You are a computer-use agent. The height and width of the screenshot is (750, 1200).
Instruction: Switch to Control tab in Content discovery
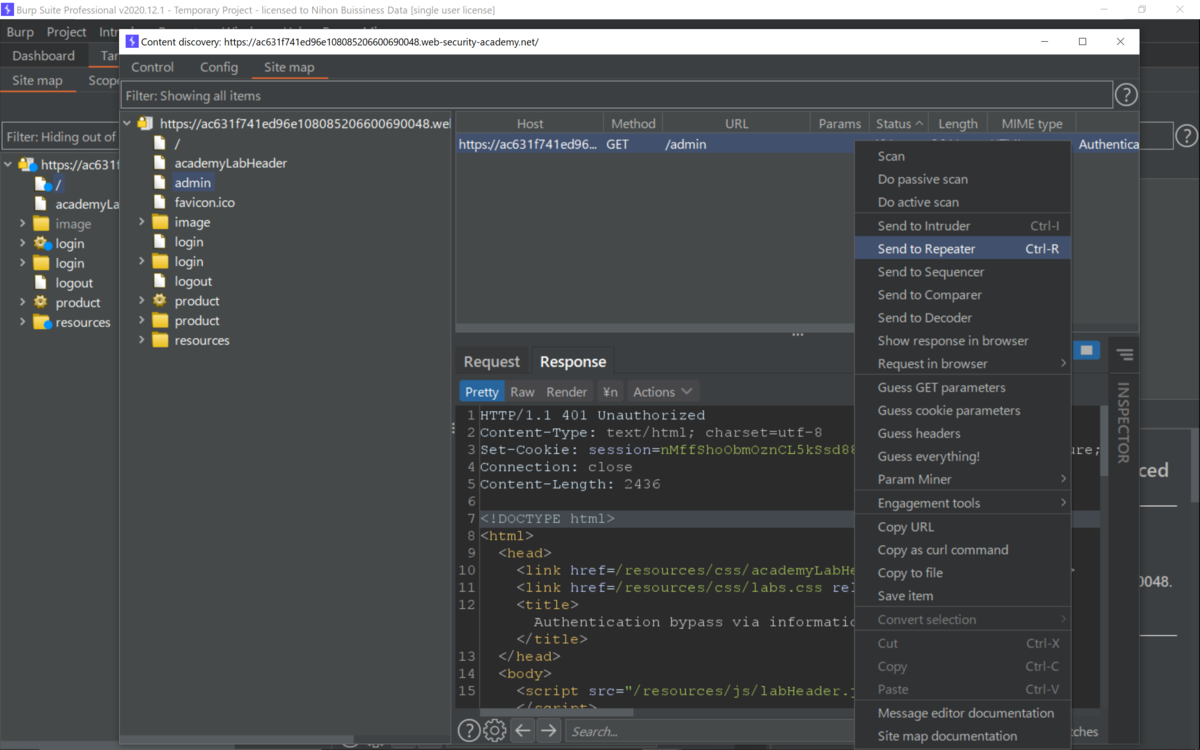click(152, 67)
